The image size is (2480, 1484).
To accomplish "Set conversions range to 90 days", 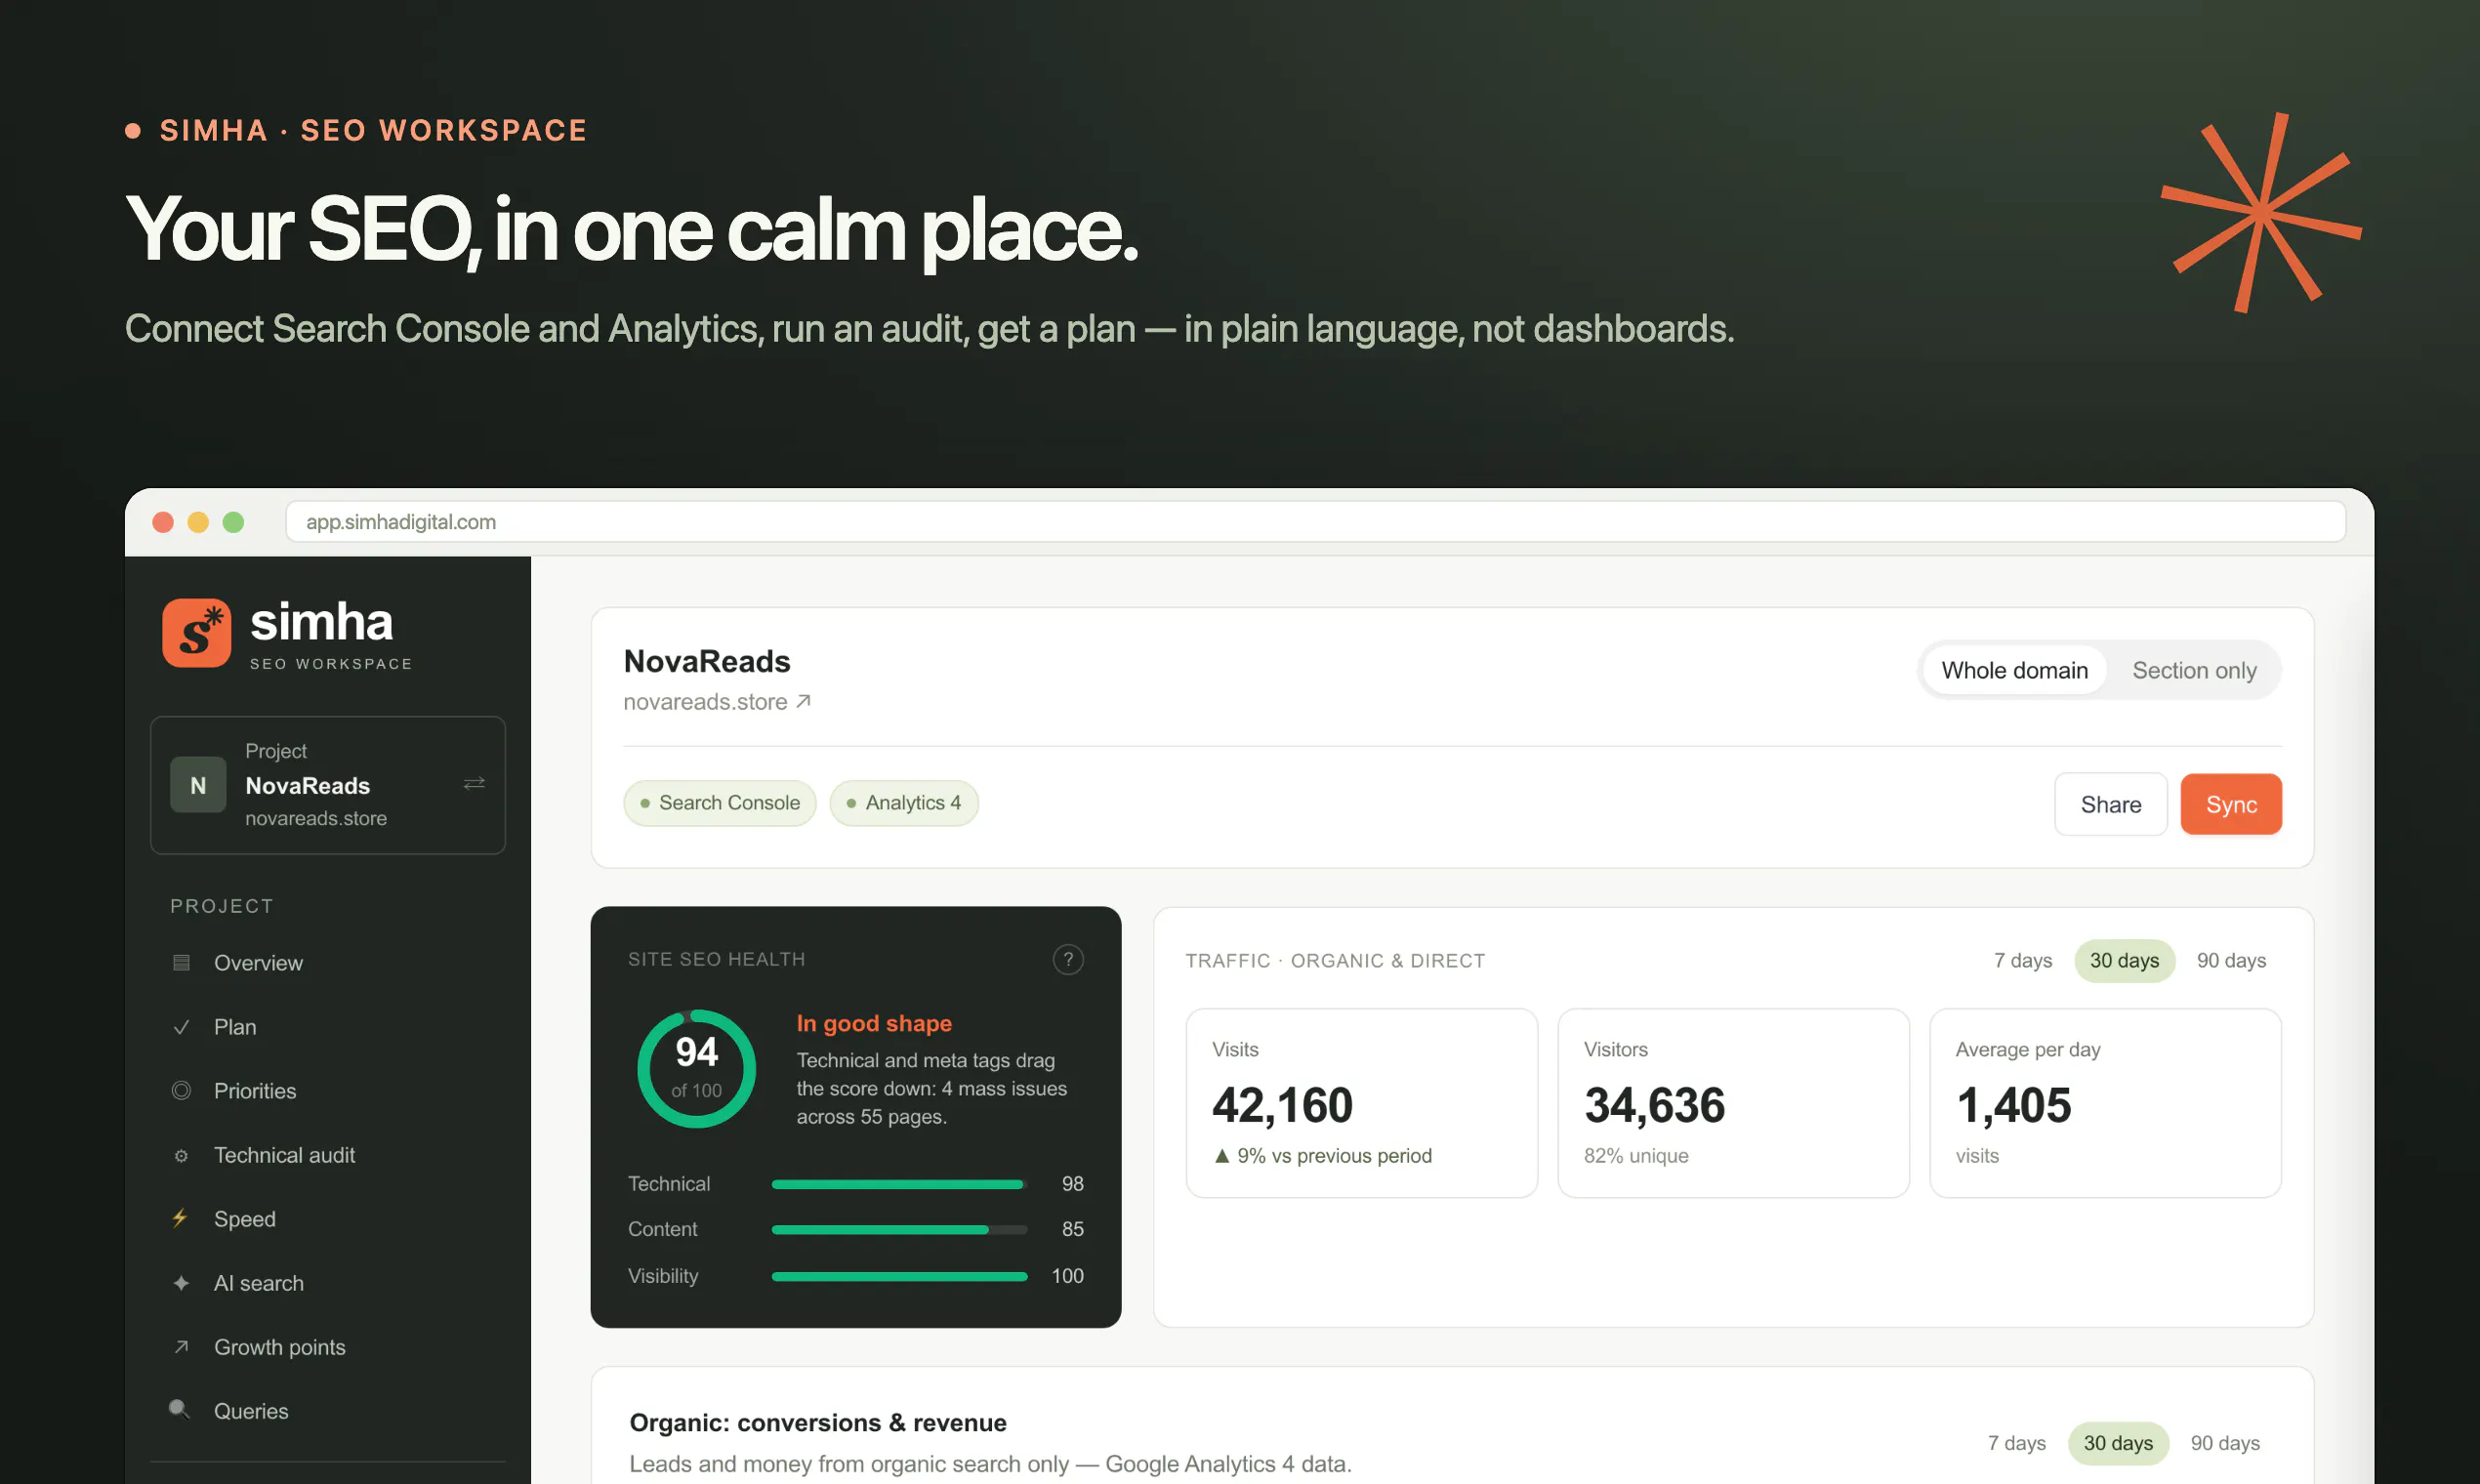I will [x=2225, y=1442].
